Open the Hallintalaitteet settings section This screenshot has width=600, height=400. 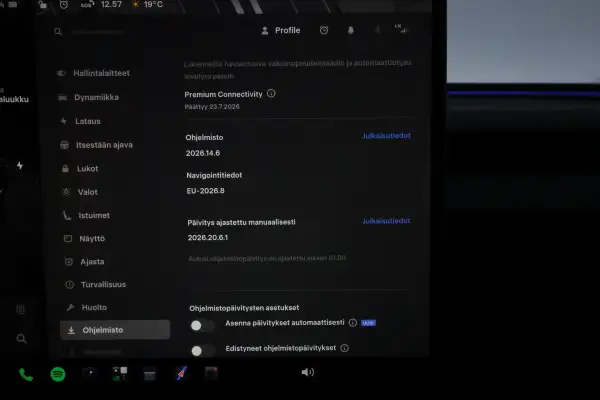pyautogui.click(x=94, y=73)
